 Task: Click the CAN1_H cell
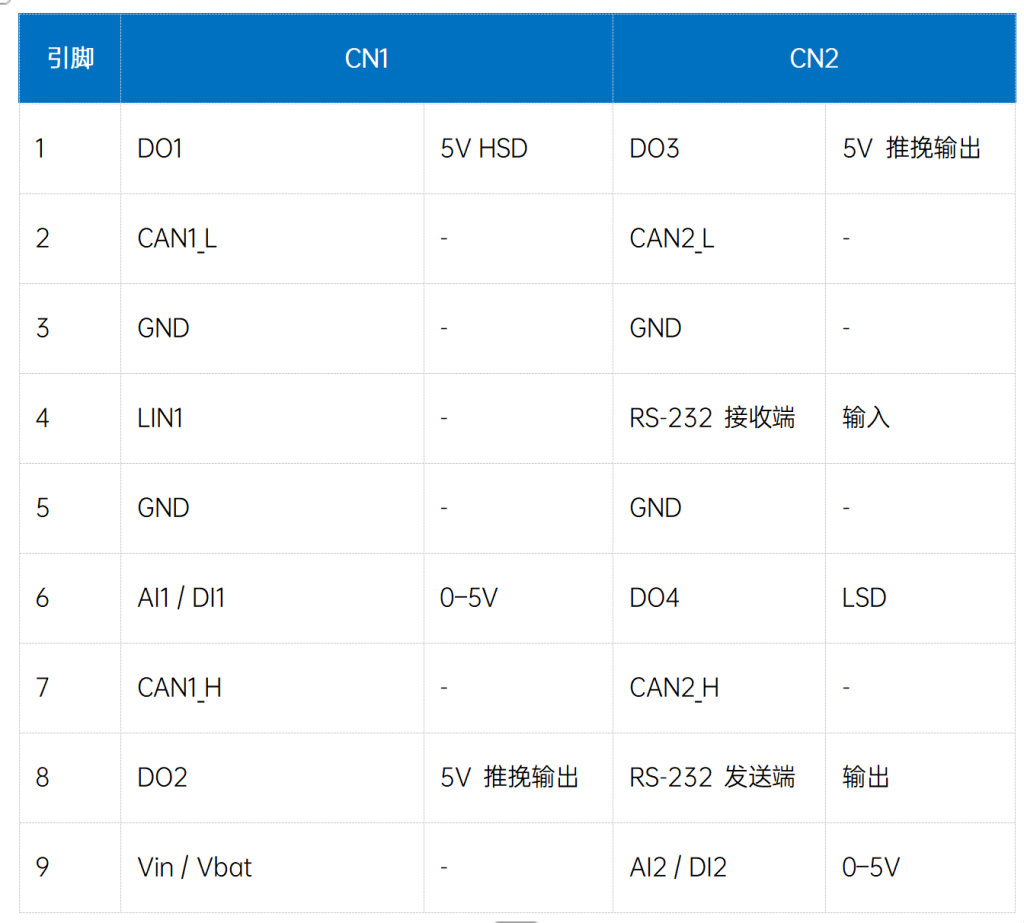pos(179,688)
